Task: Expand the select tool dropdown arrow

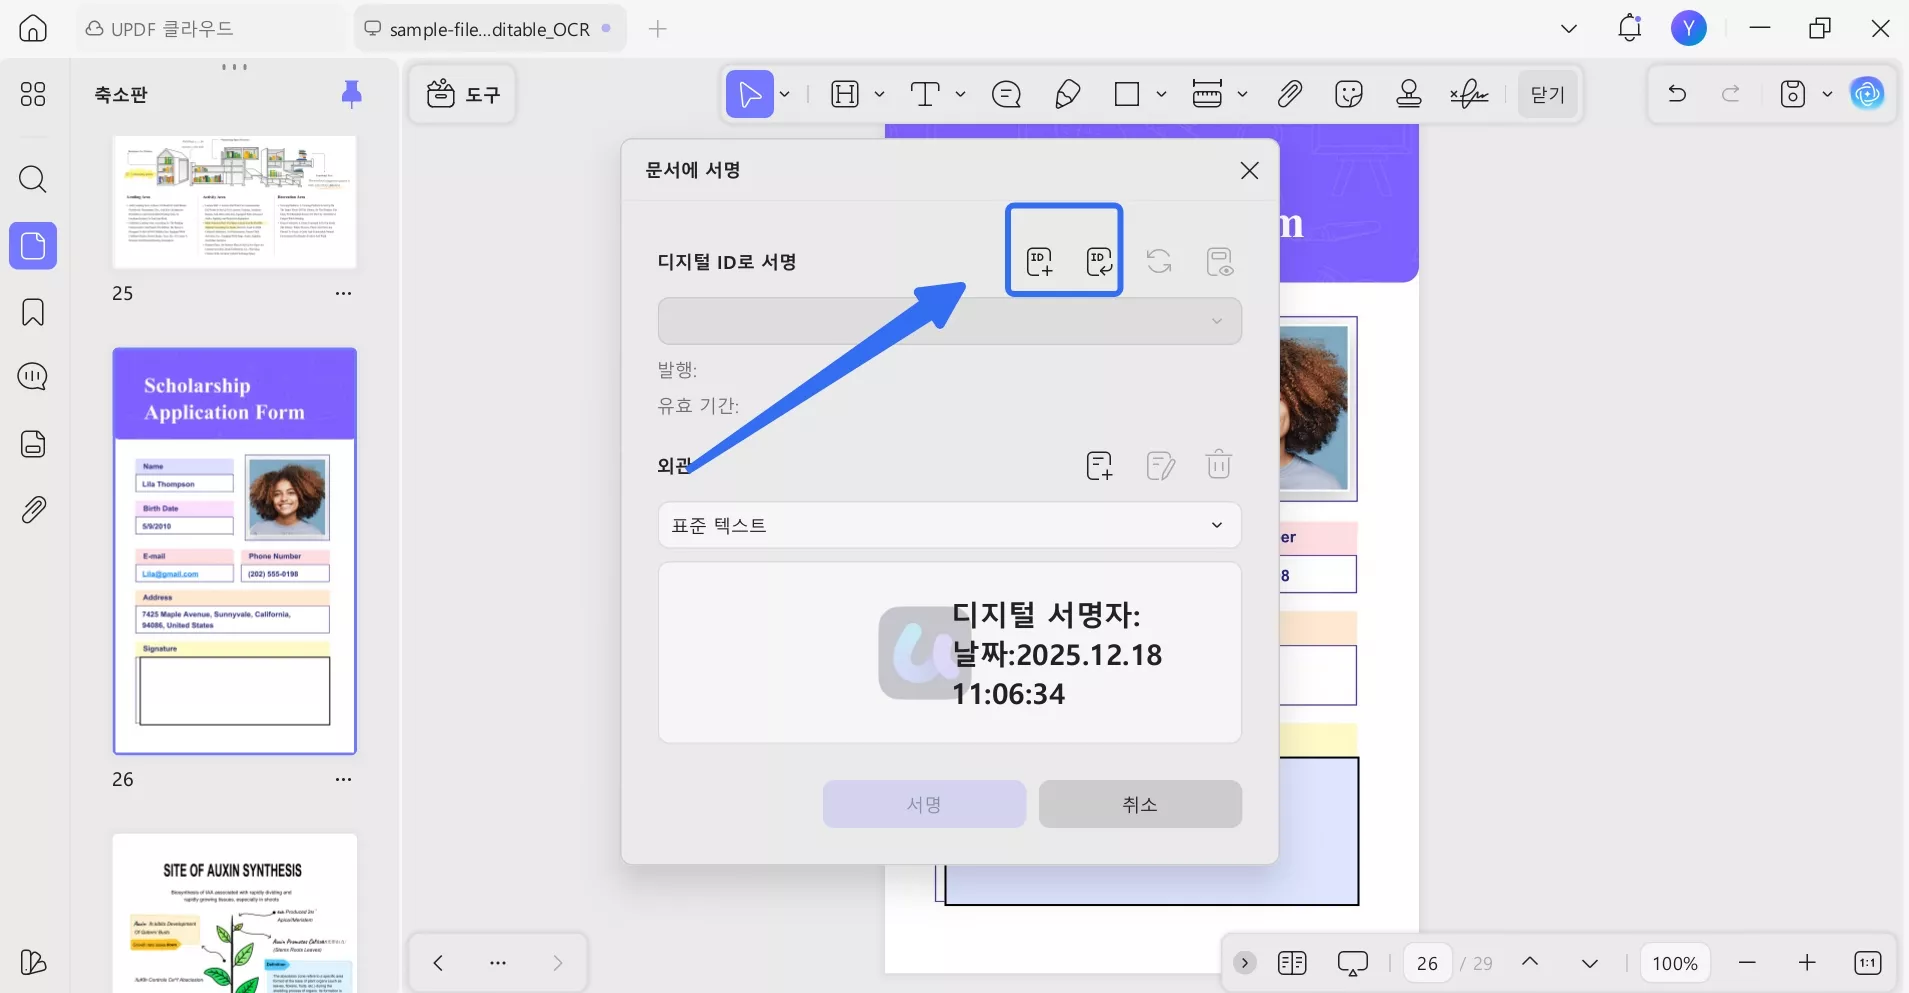Action: coord(783,93)
